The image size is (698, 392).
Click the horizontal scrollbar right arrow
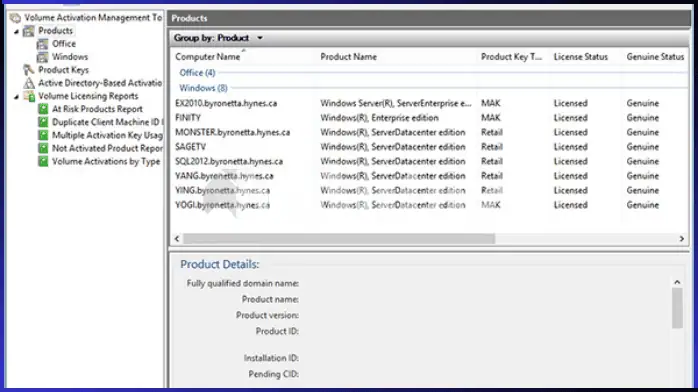682,239
